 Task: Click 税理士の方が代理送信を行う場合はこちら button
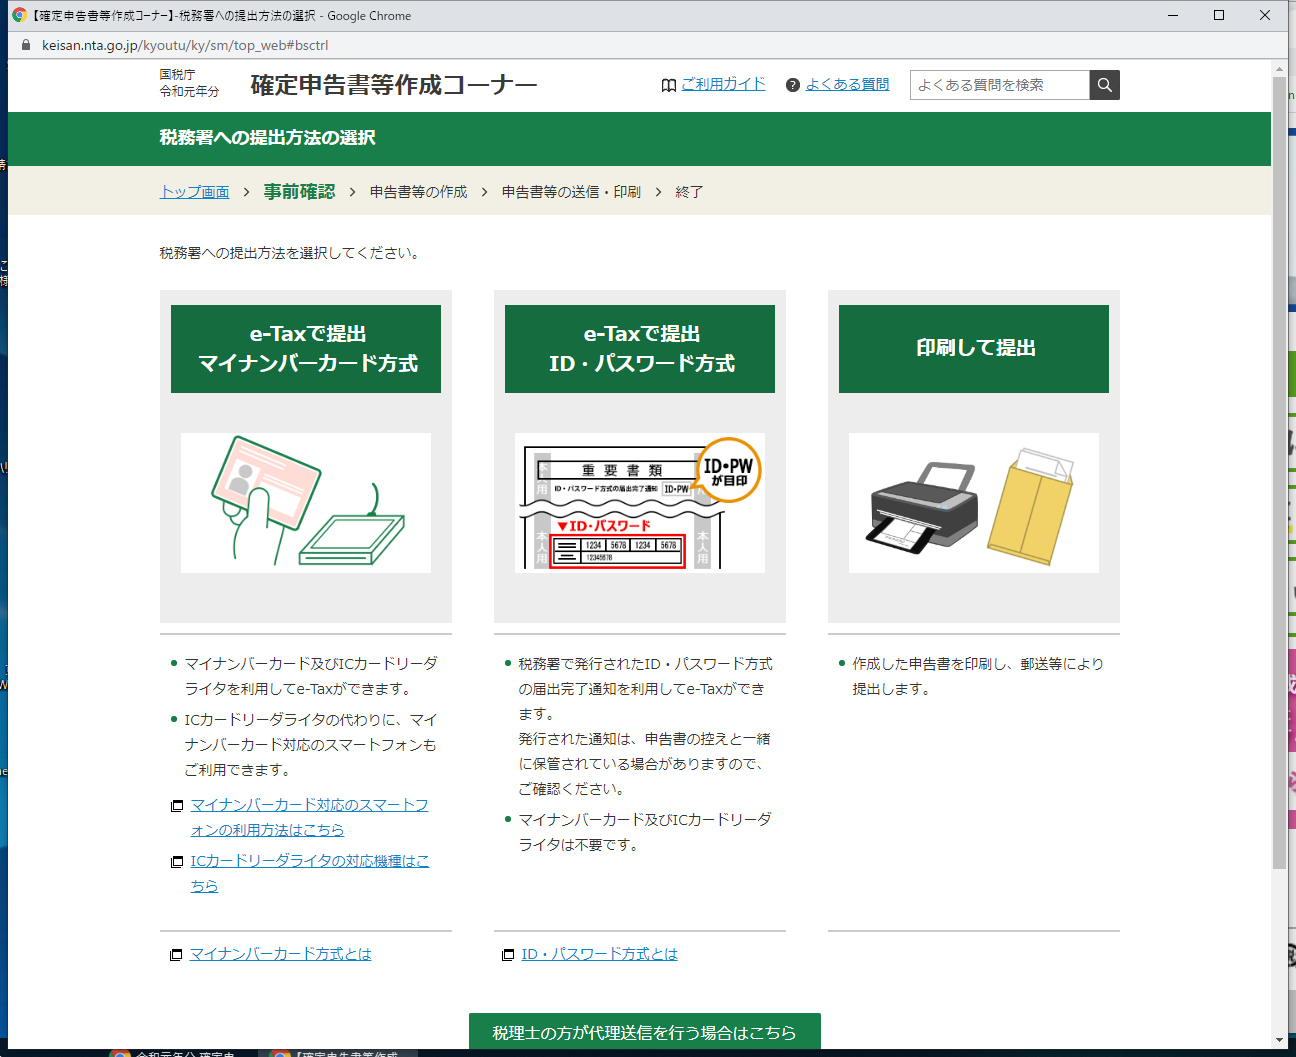(x=645, y=1032)
